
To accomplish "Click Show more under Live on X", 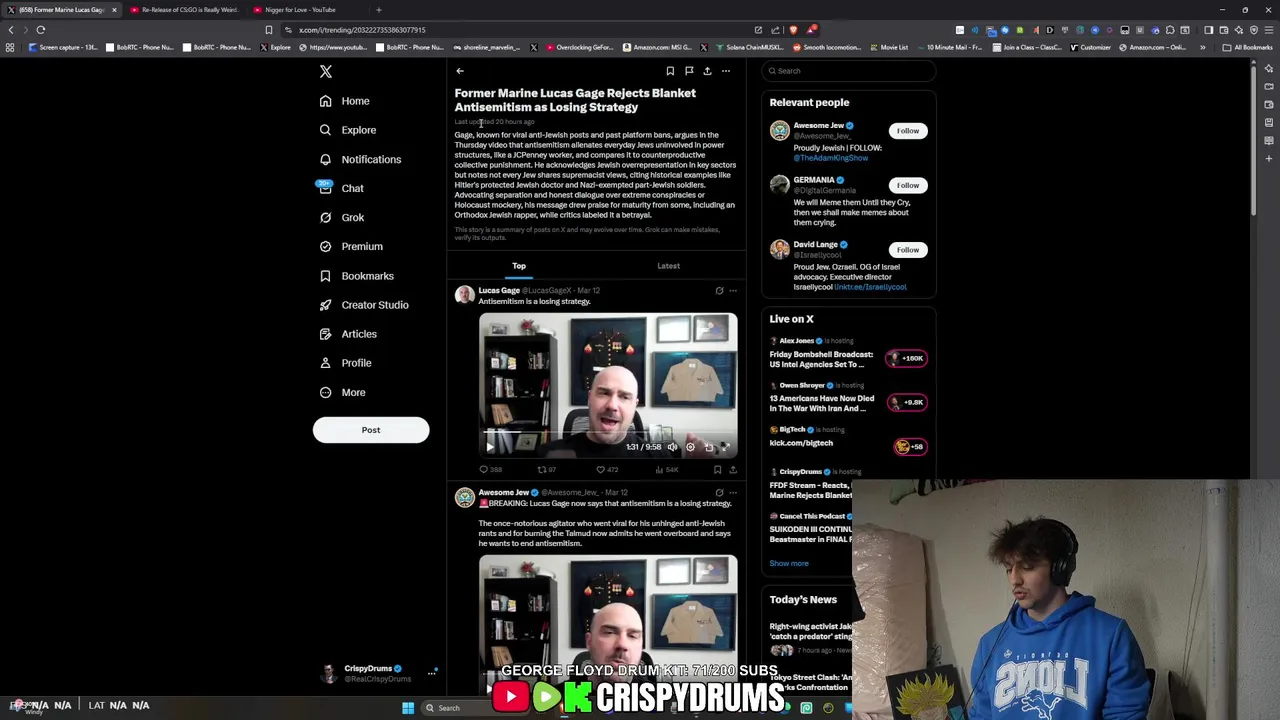I will (x=789, y=564).
